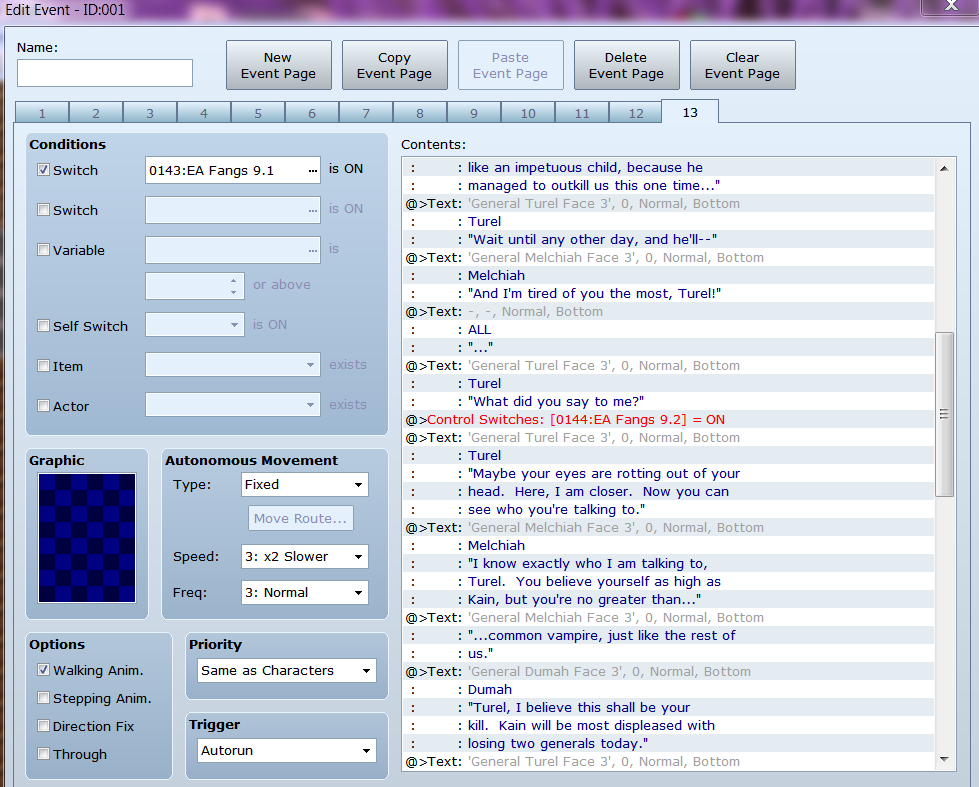Open the second Switch condition chooser
The image size is (979, 787).
pyautogui.click(x=313, y=209)
